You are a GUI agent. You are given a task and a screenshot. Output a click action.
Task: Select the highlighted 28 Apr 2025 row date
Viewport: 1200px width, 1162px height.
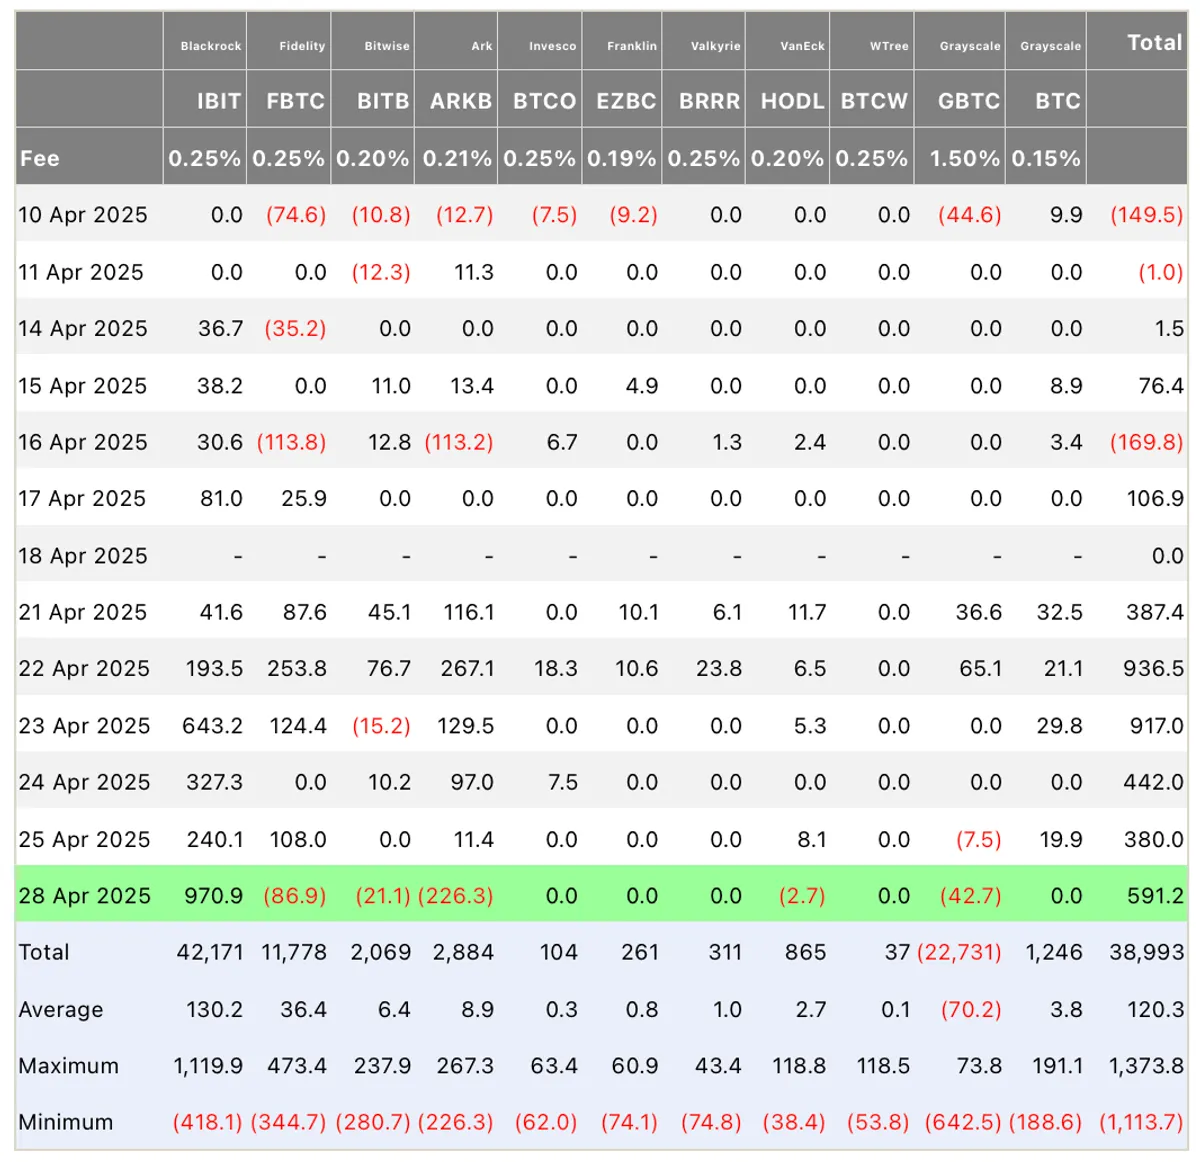pos(84,896)
